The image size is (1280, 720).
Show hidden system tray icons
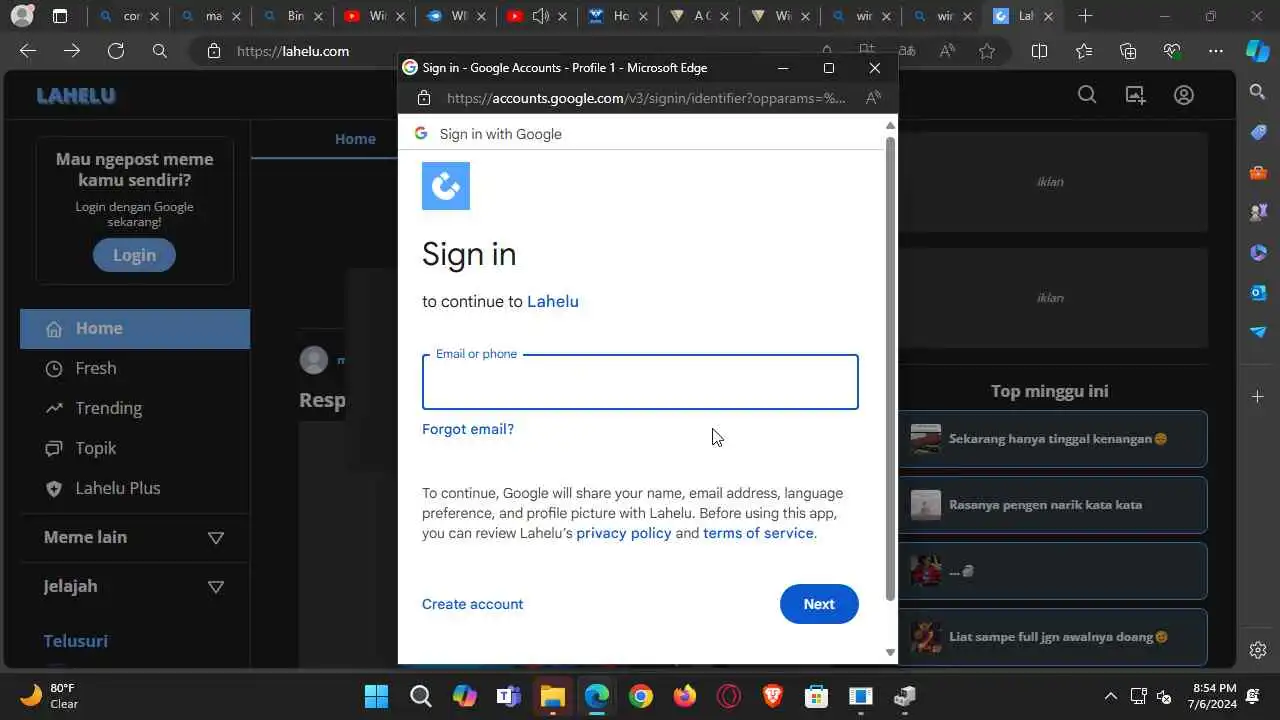1110,696
